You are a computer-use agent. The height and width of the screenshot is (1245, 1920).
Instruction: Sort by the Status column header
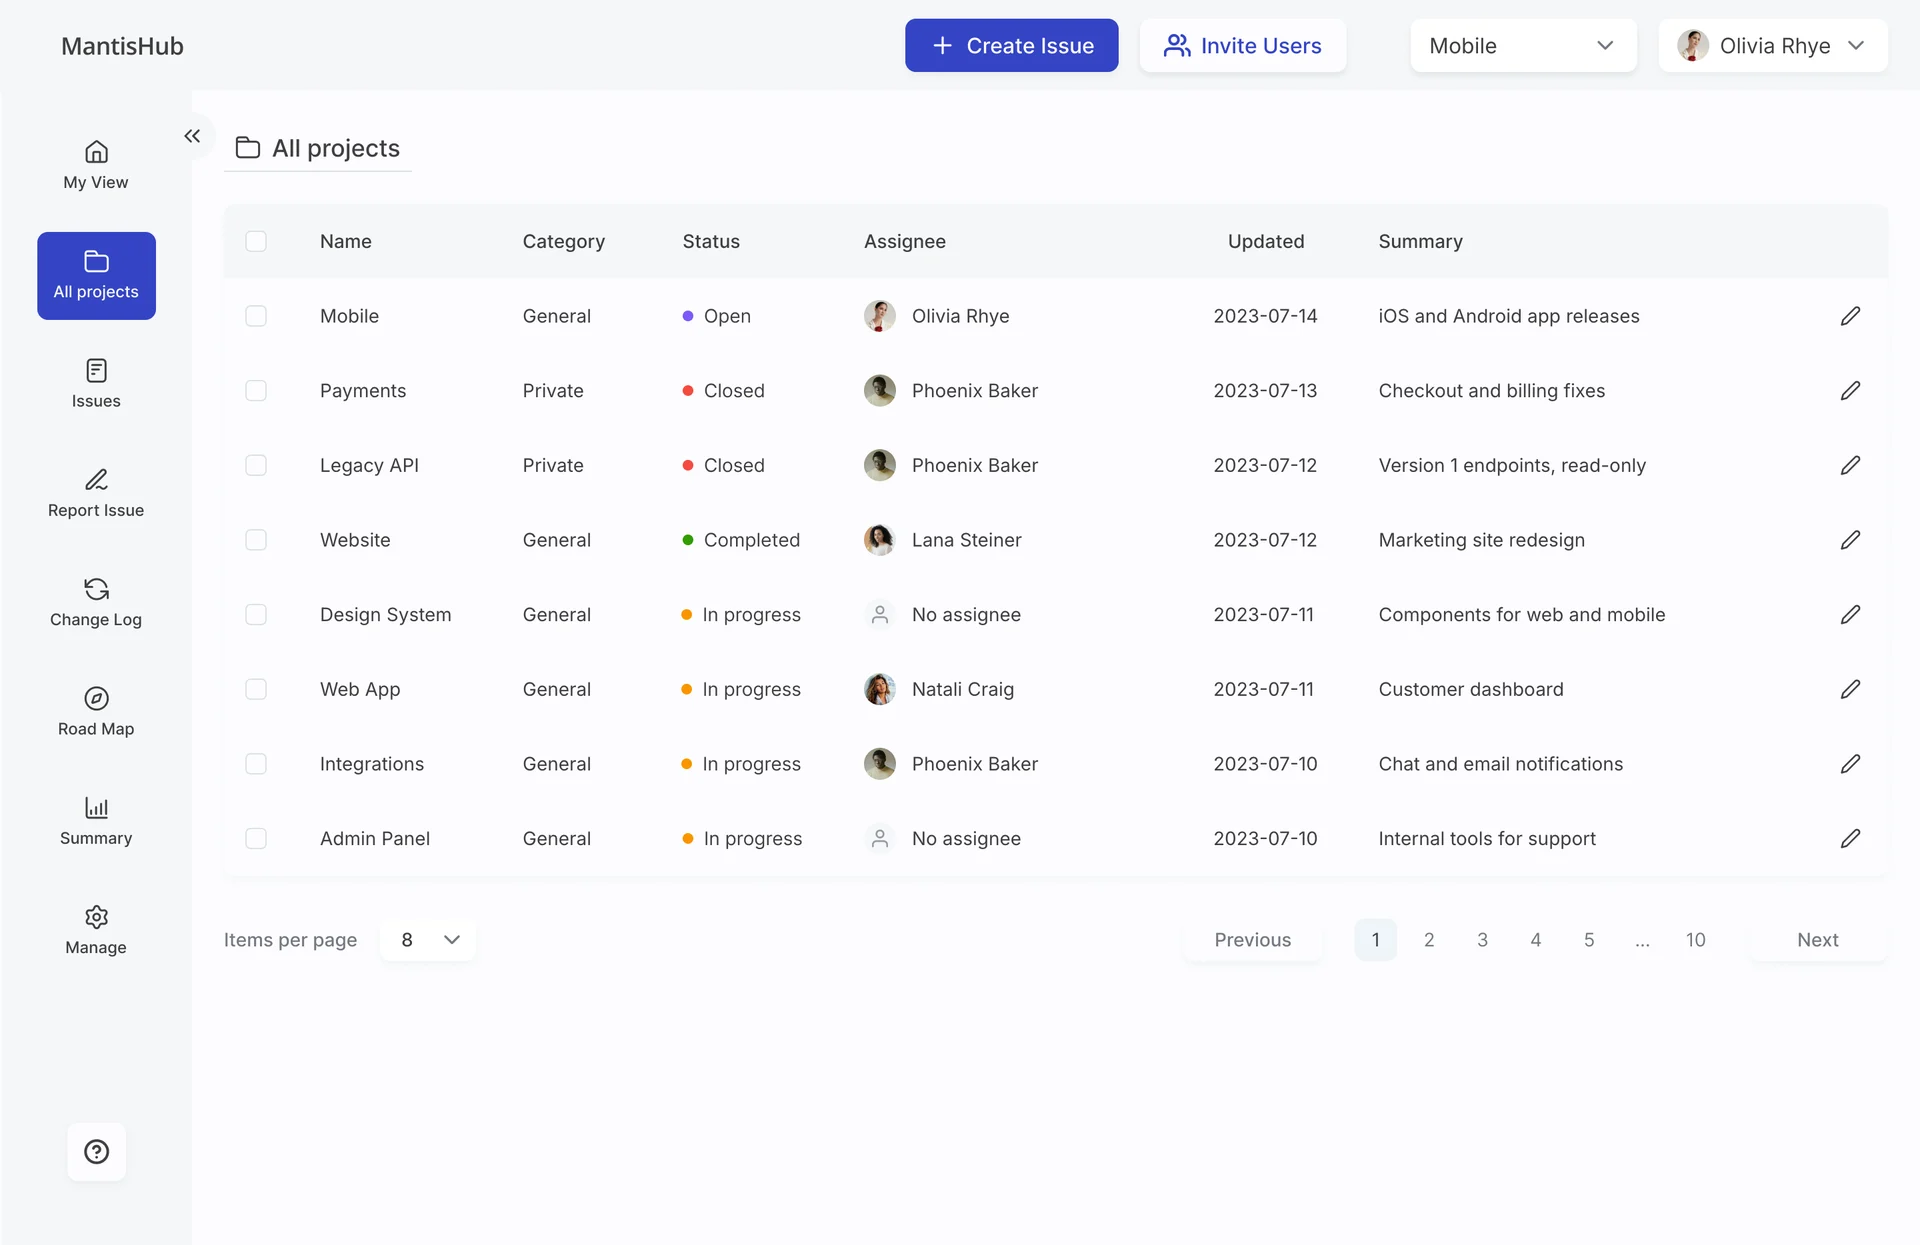(x=711, y=241)
